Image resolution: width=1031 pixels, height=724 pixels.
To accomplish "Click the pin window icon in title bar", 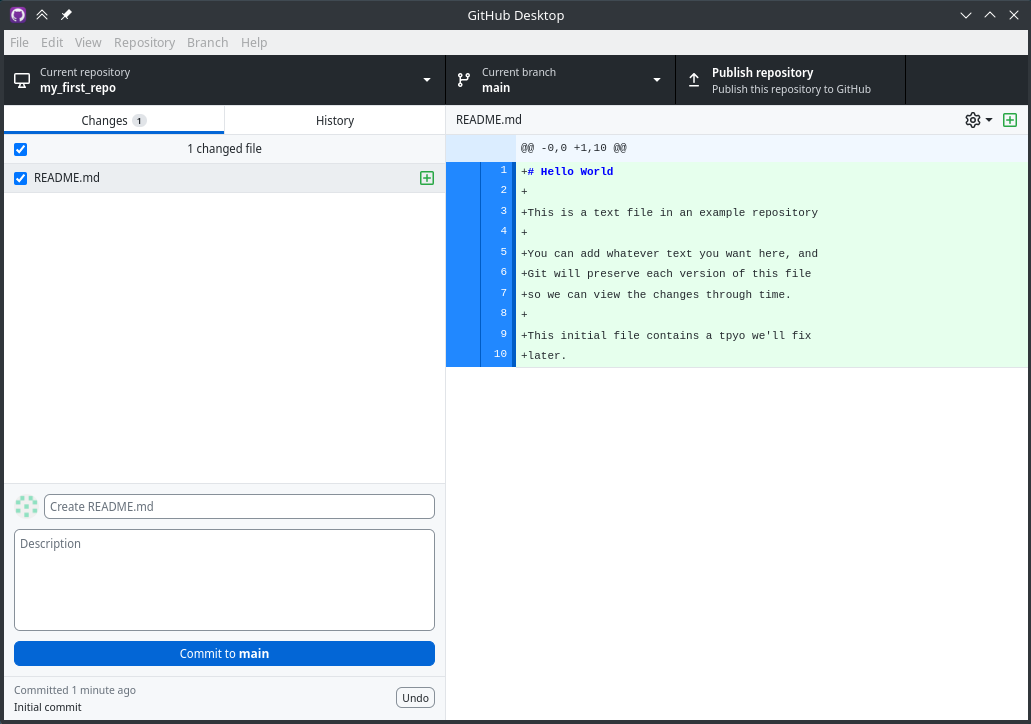I will point(66,14).
